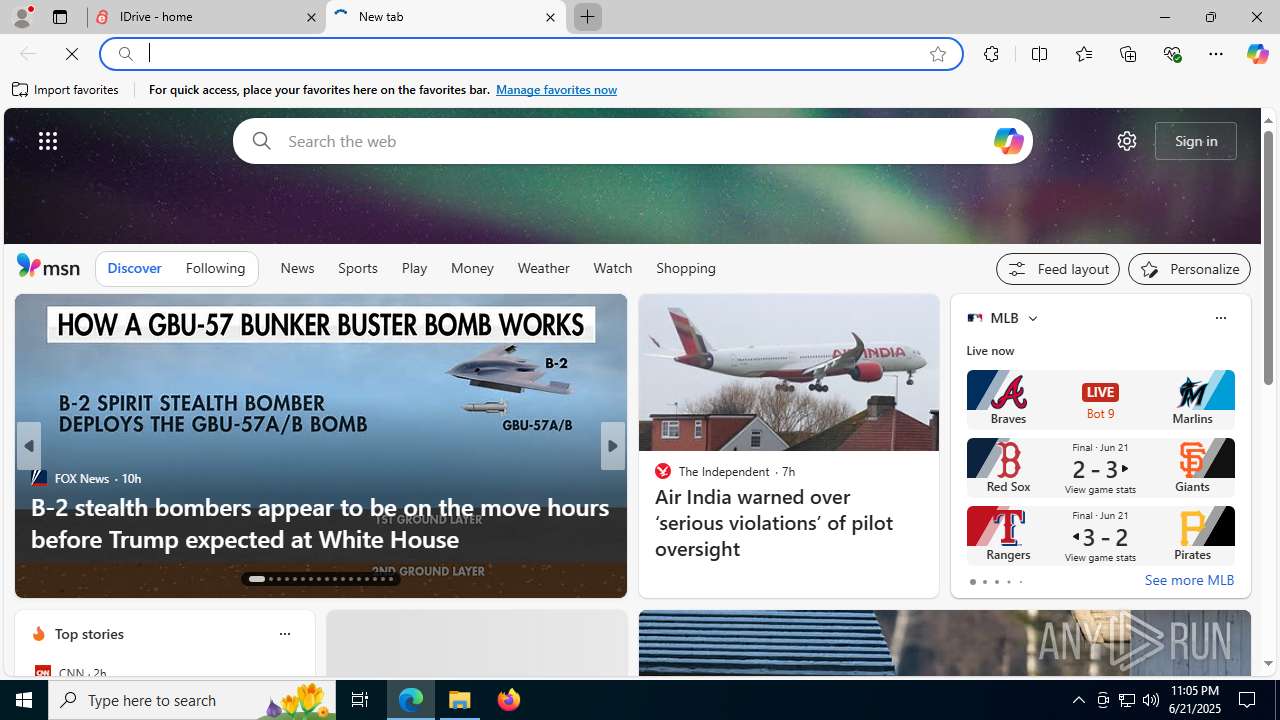The width and height of the screenshot is (1280, 720).
Task: Click the page vertical scrollbar thumb
Action: [x=1268, y=256]
